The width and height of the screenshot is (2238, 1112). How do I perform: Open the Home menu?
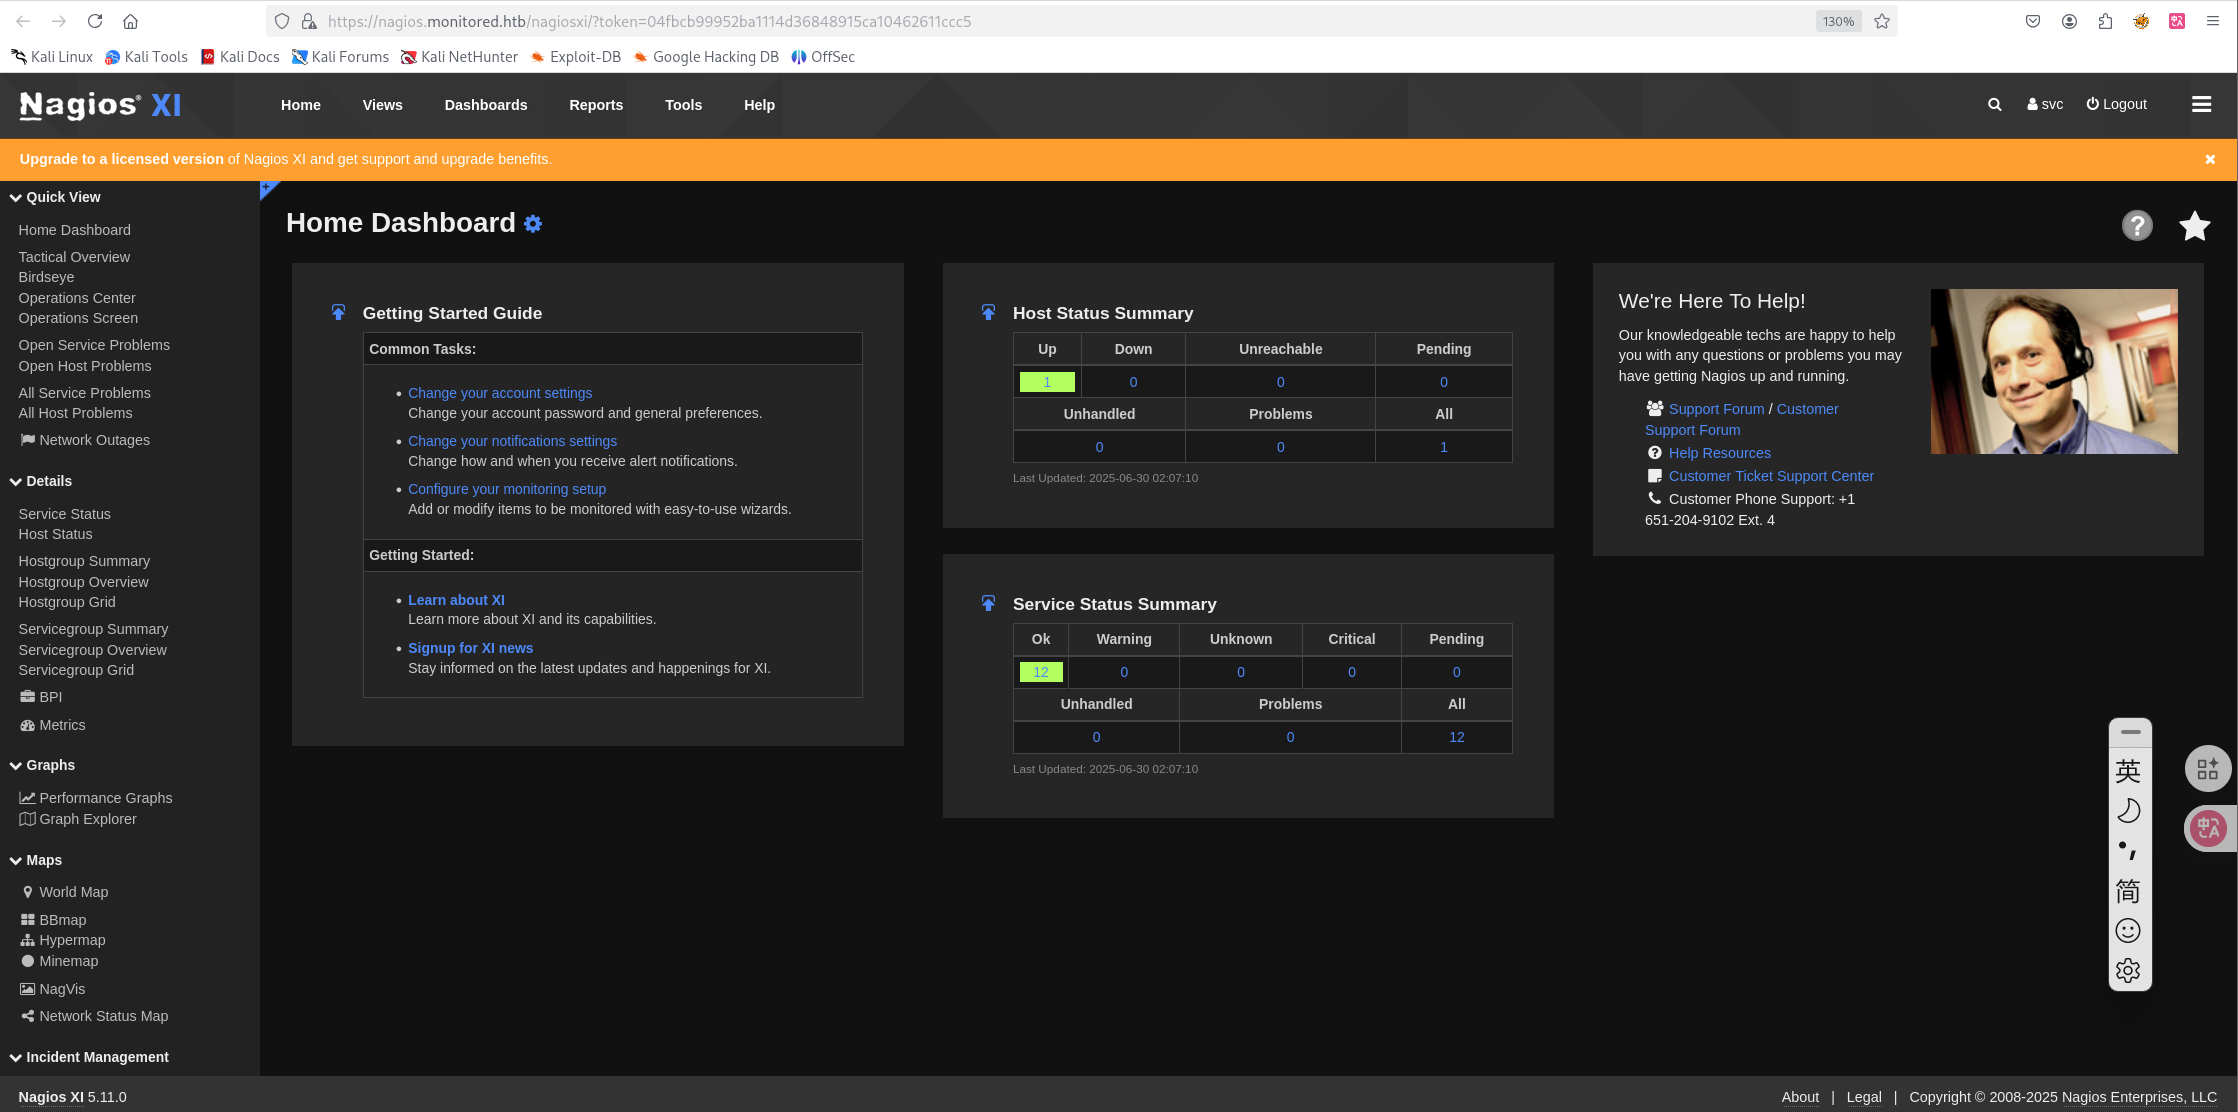point(301,105)
